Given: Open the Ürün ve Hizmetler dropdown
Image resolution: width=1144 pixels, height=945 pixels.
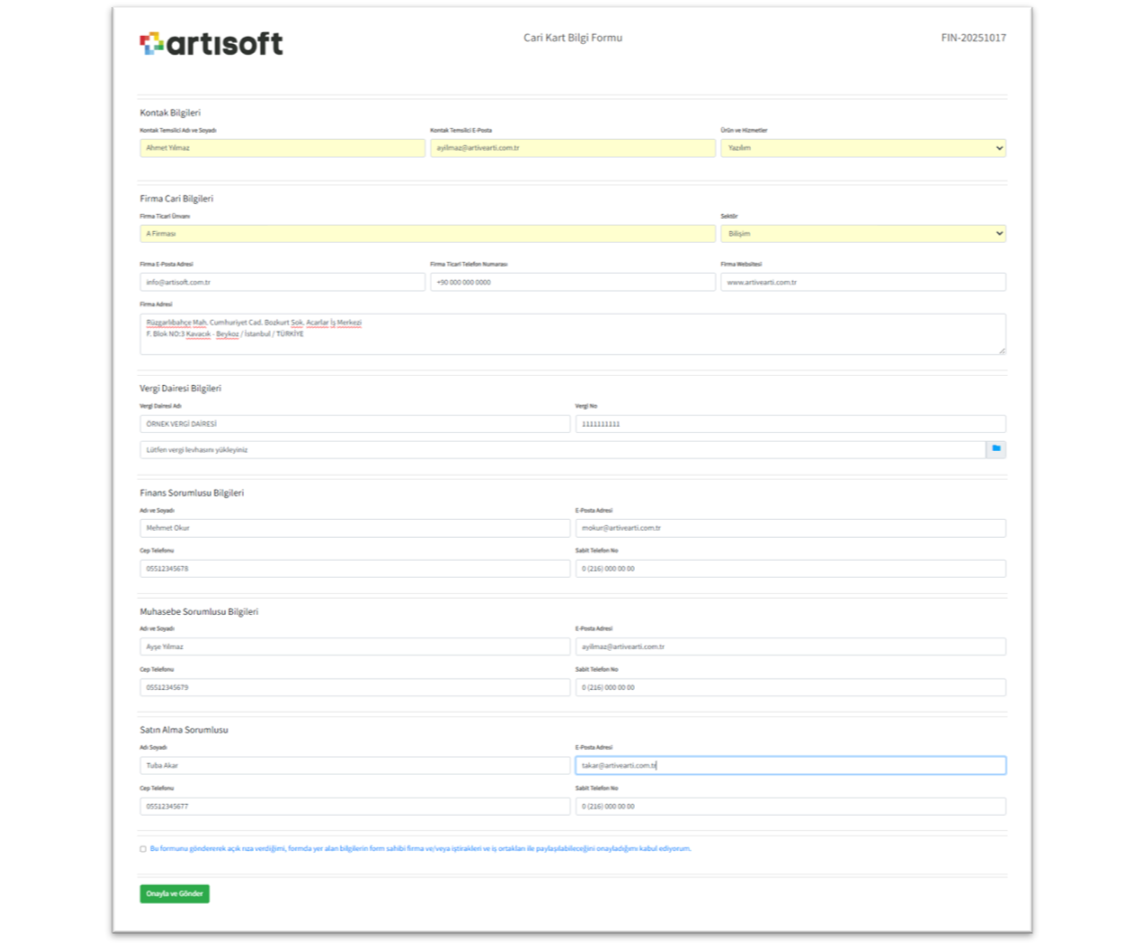Looking at the screenshot, I should click(x=862, y=148).
